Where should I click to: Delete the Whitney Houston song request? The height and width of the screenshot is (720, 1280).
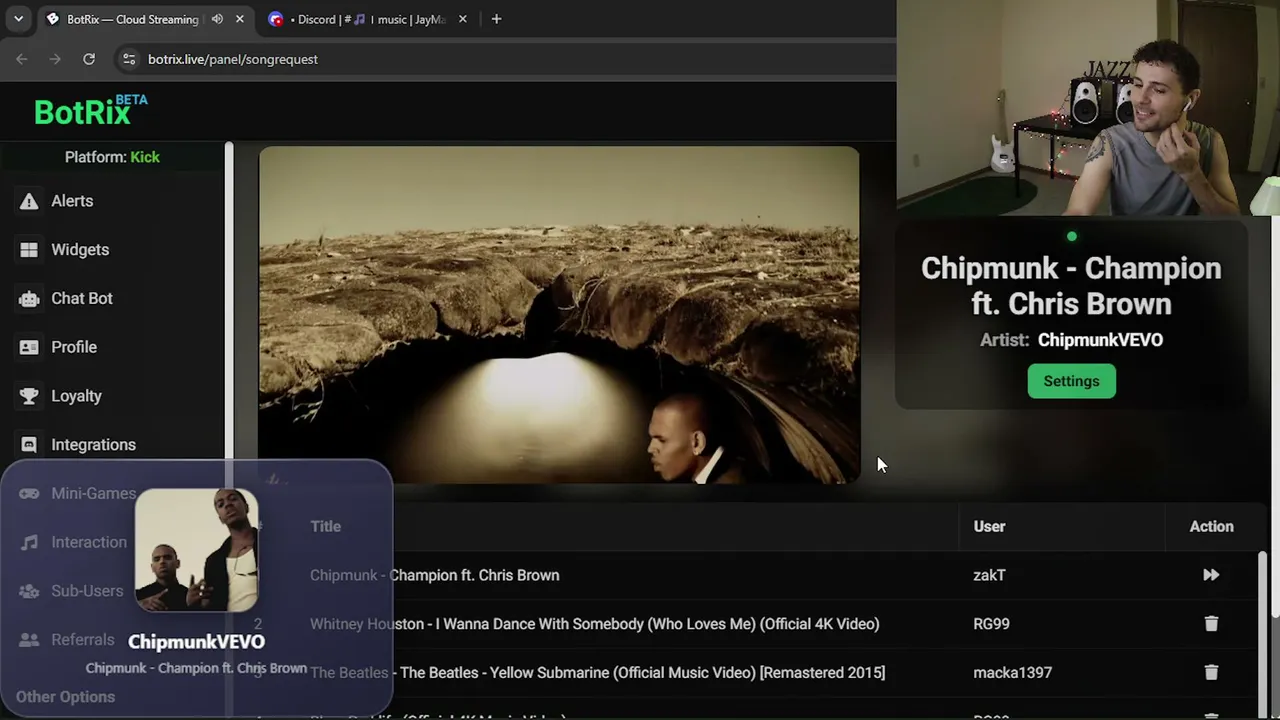1211,624
